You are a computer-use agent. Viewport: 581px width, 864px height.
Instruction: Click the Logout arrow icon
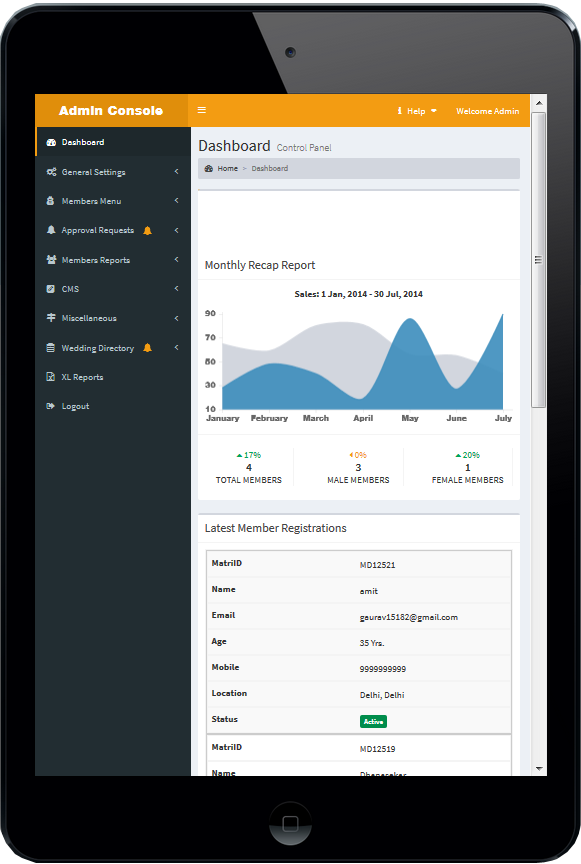(51, 406)
